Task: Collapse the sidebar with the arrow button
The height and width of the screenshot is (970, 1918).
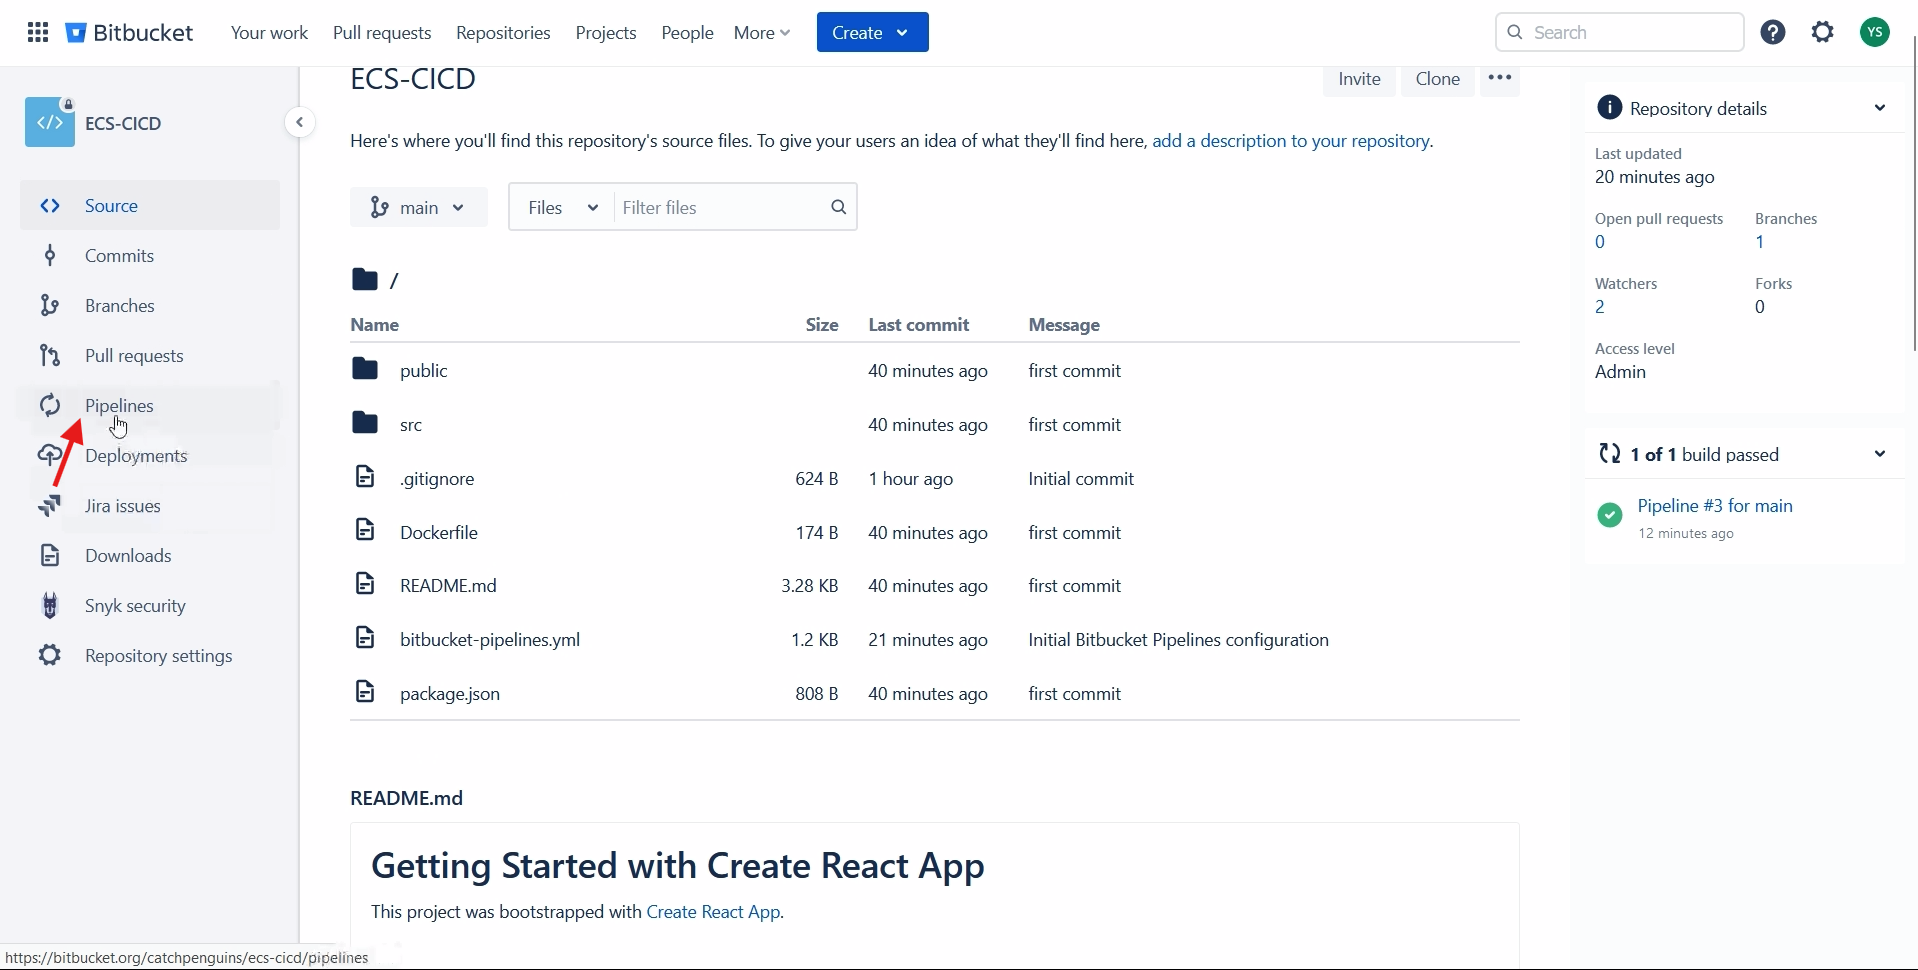Action: pos(299,122)
